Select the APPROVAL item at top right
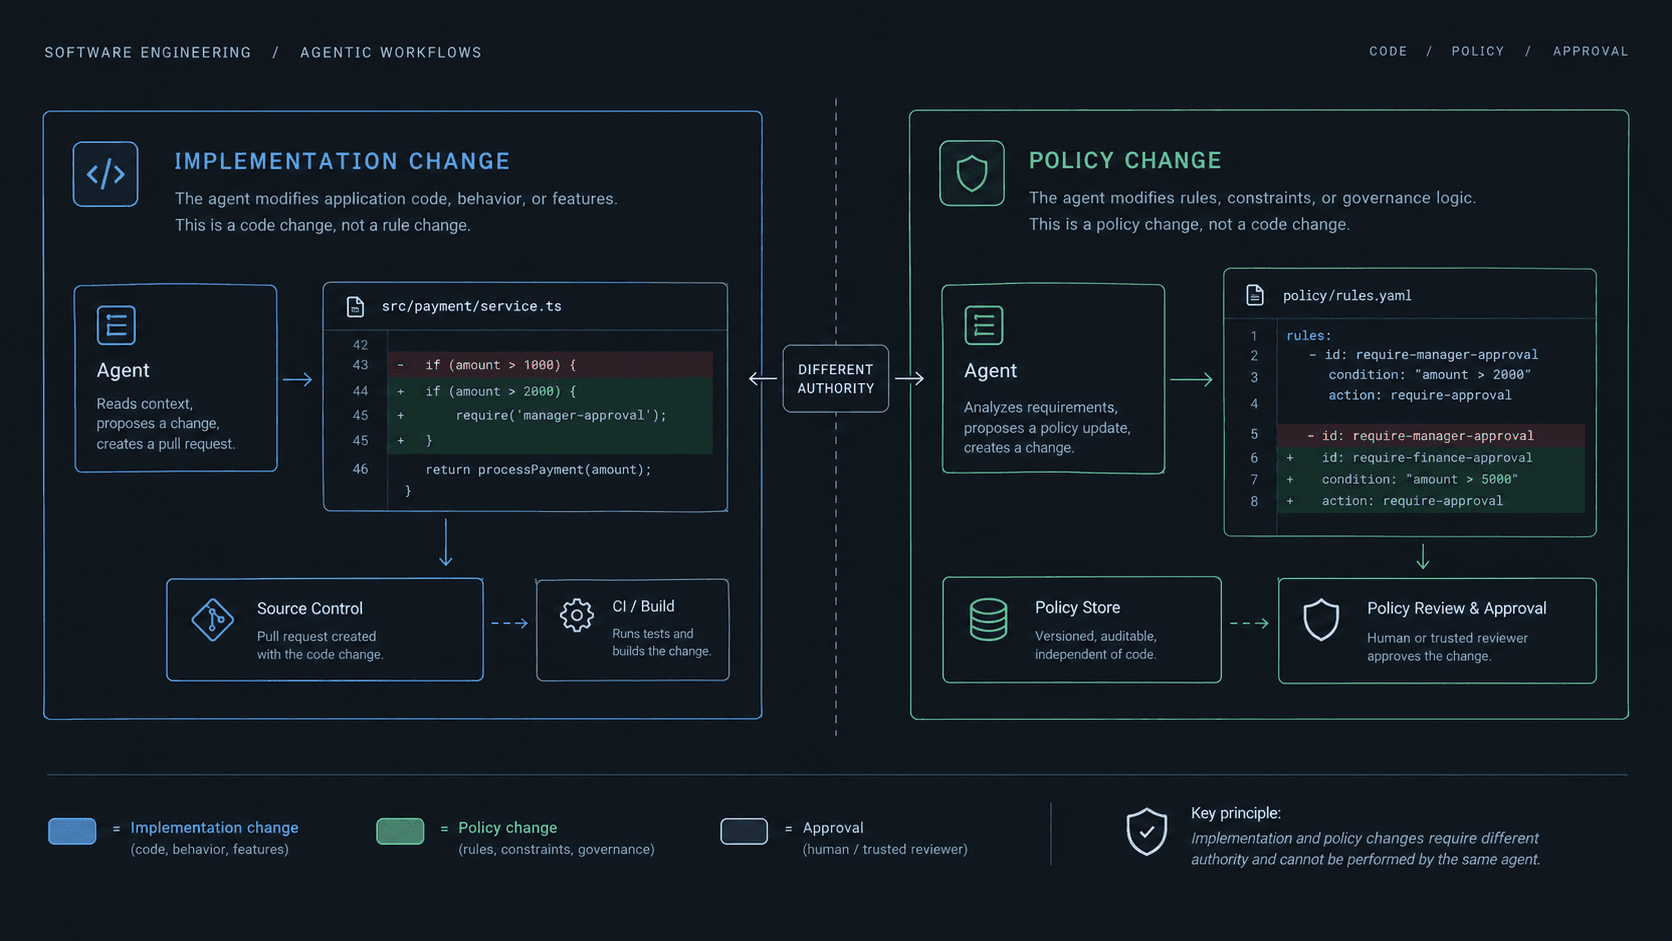Image resolution: width=1672 pixels, height=941 pixels. coord(1591,51)
